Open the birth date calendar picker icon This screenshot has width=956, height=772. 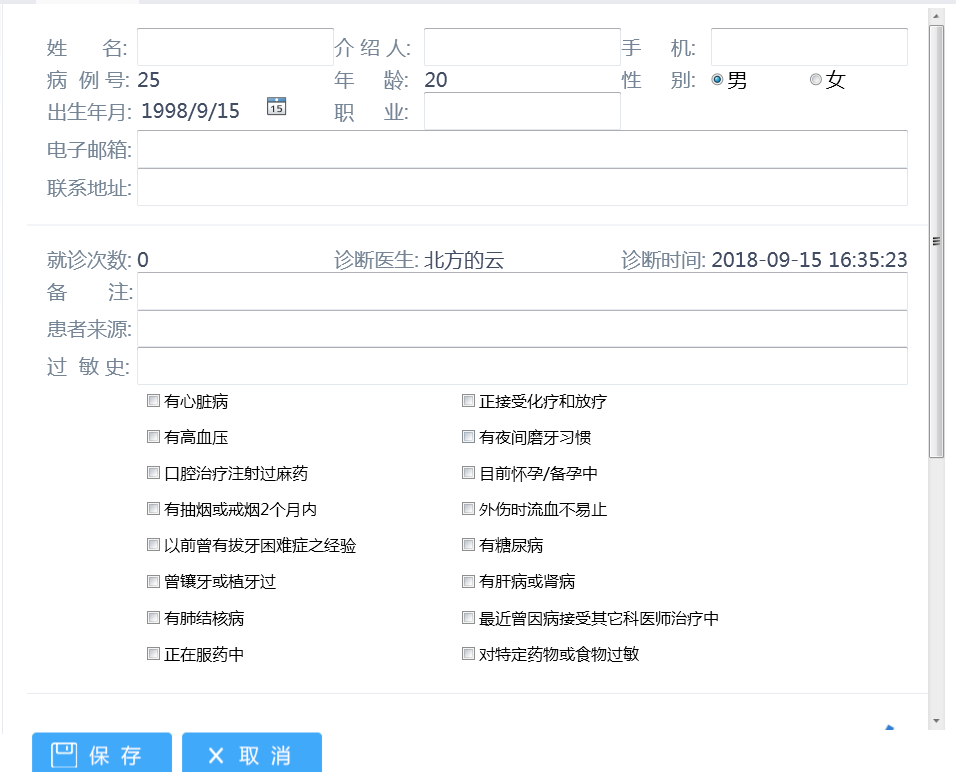tap(276, 107)
